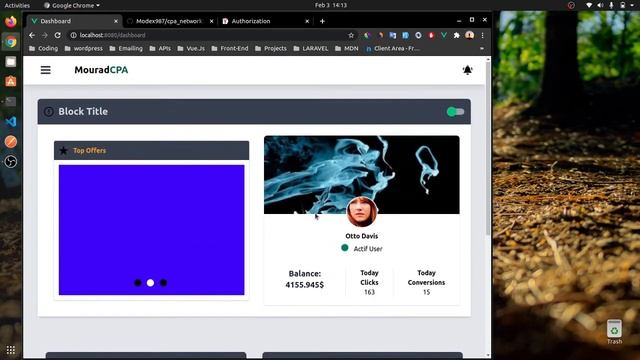This screenshot has width=640, height=360.
Task: Click the Today Conversions 15 stat
Action: click(x=426, y=282)
